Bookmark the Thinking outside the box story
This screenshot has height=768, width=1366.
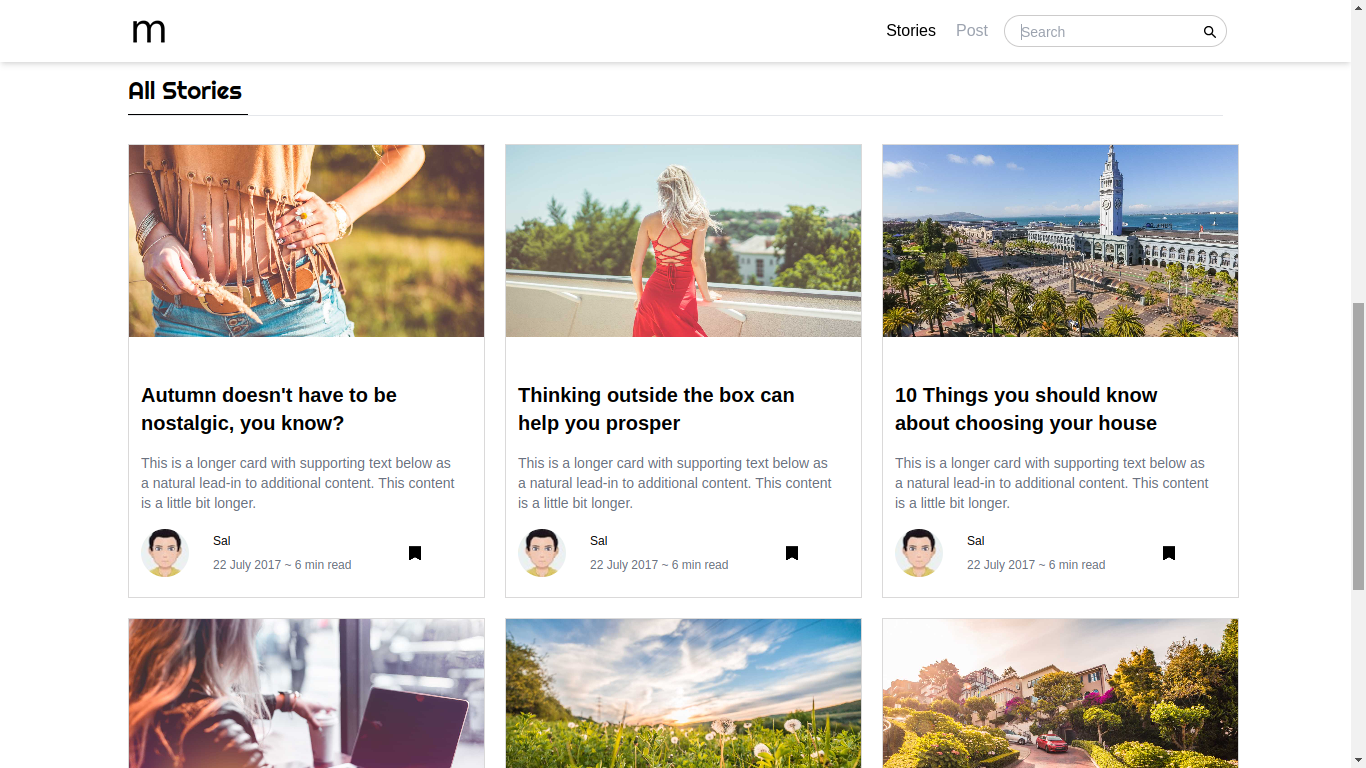[x=792, y=553]
